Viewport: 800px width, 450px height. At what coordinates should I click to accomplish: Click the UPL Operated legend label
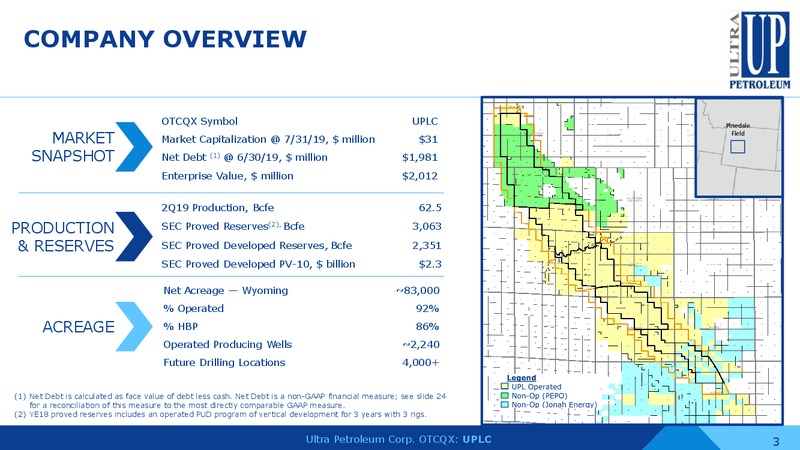[536, 387]
